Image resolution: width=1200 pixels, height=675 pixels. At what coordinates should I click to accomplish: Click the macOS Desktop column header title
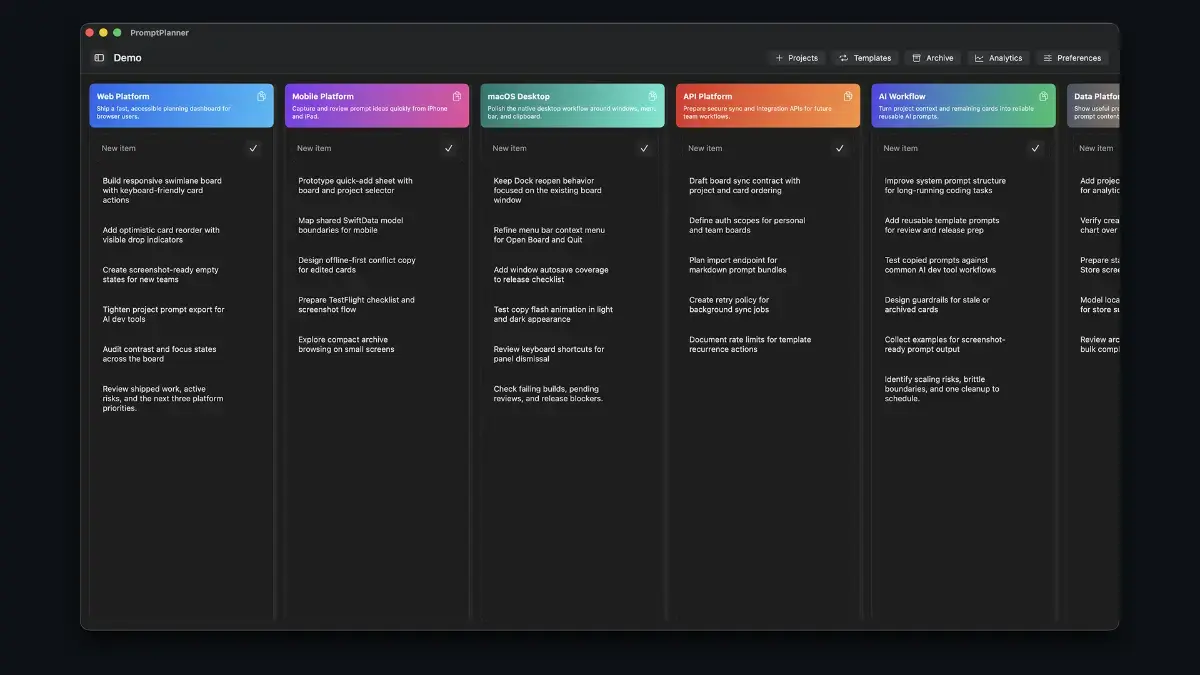519,97
